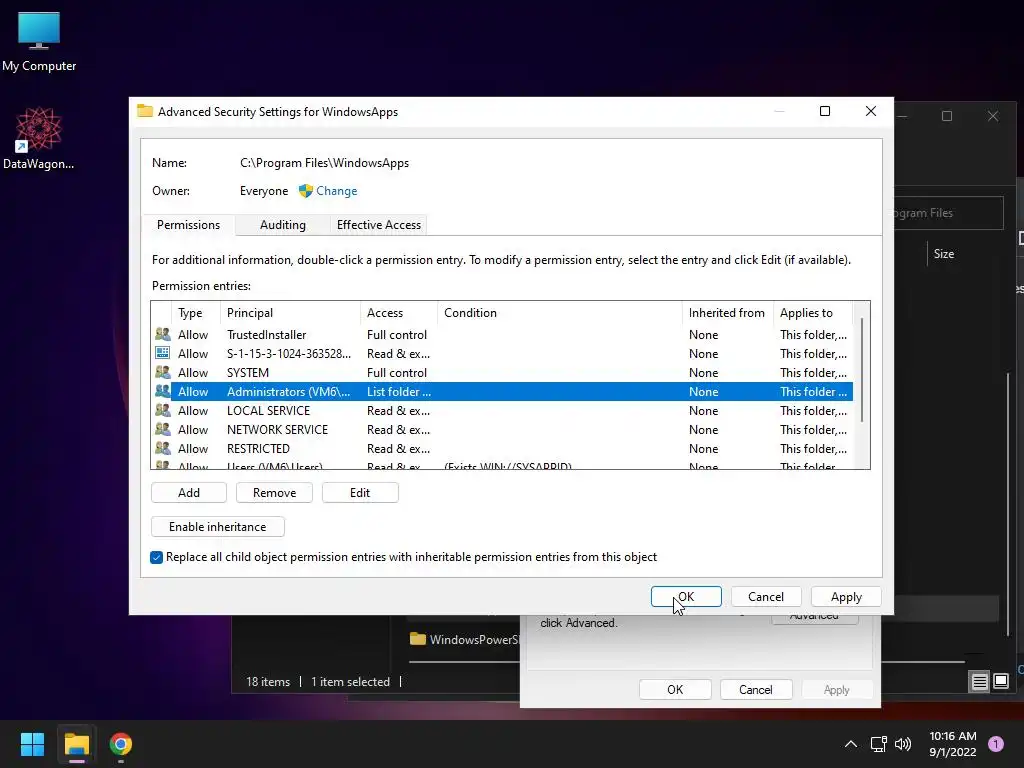
Task: Select the TrustedInstaller permission entry
Action: 502,334
